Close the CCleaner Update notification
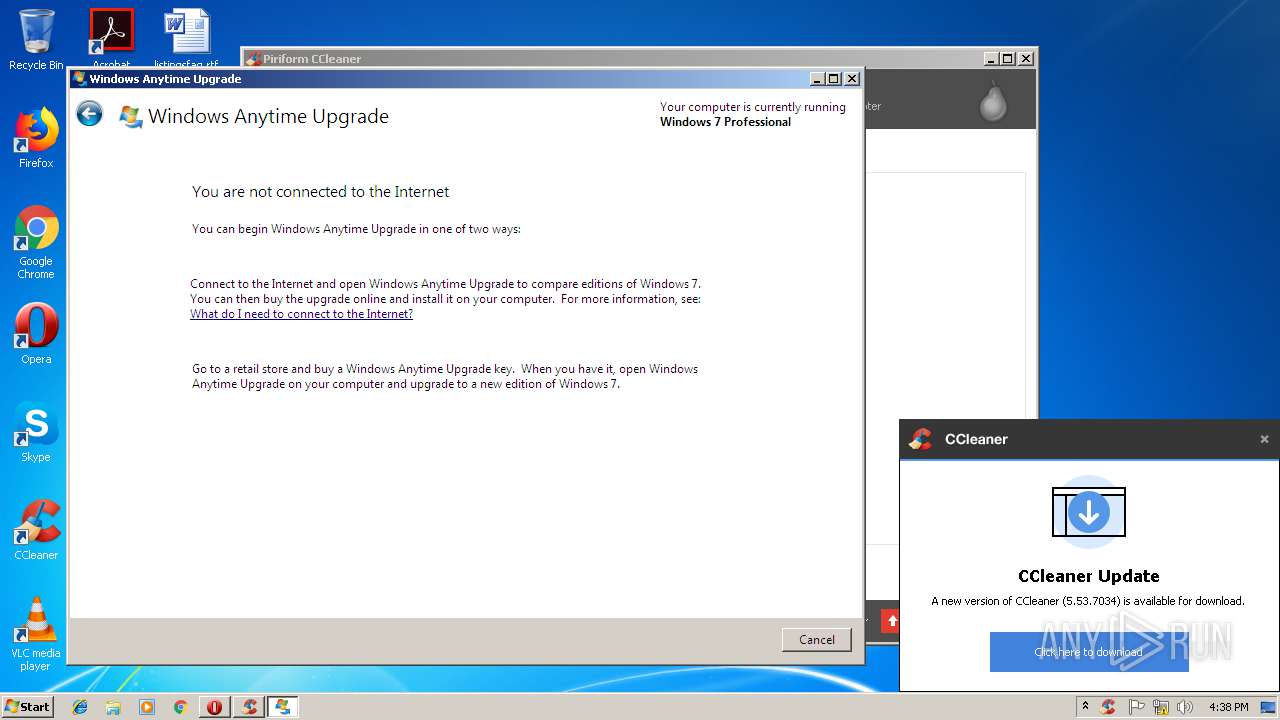The width and height of the screenshot is (1280, 720). click(1264, 439)
